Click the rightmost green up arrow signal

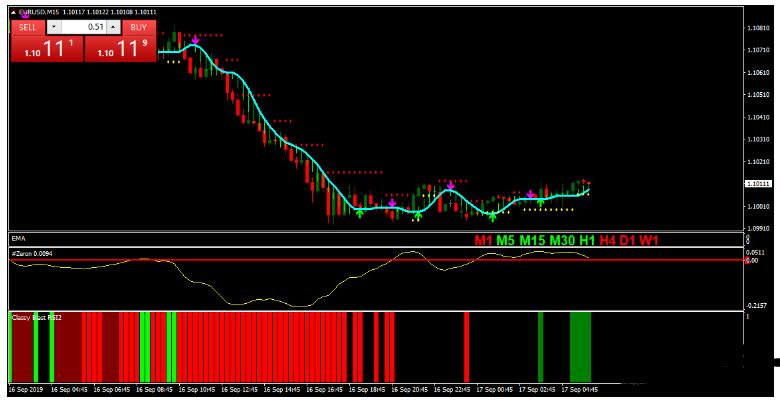click(x=541, y=202)
